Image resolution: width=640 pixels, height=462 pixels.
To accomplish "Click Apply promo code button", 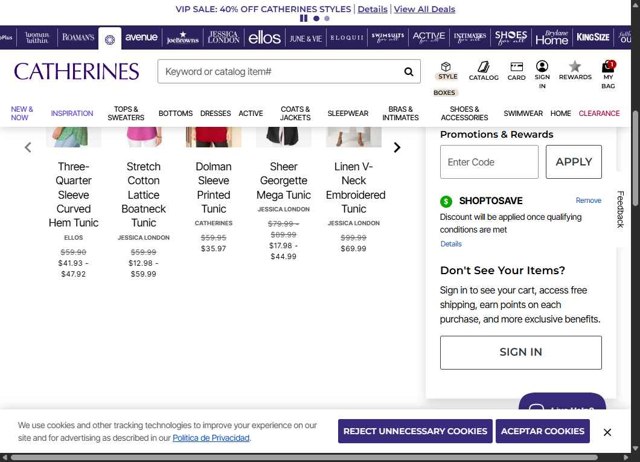I will click(x=573, y=162).
